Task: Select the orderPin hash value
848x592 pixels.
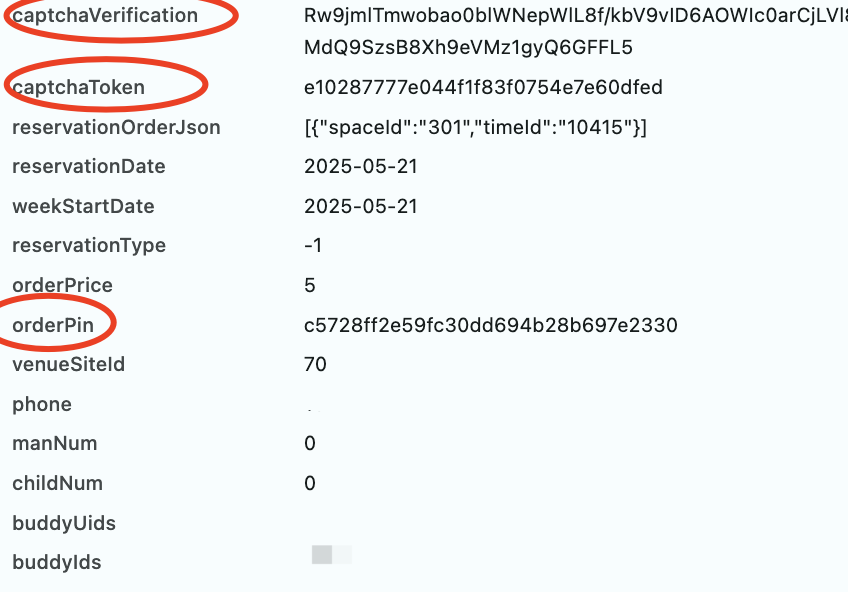Action: point(491,325)
